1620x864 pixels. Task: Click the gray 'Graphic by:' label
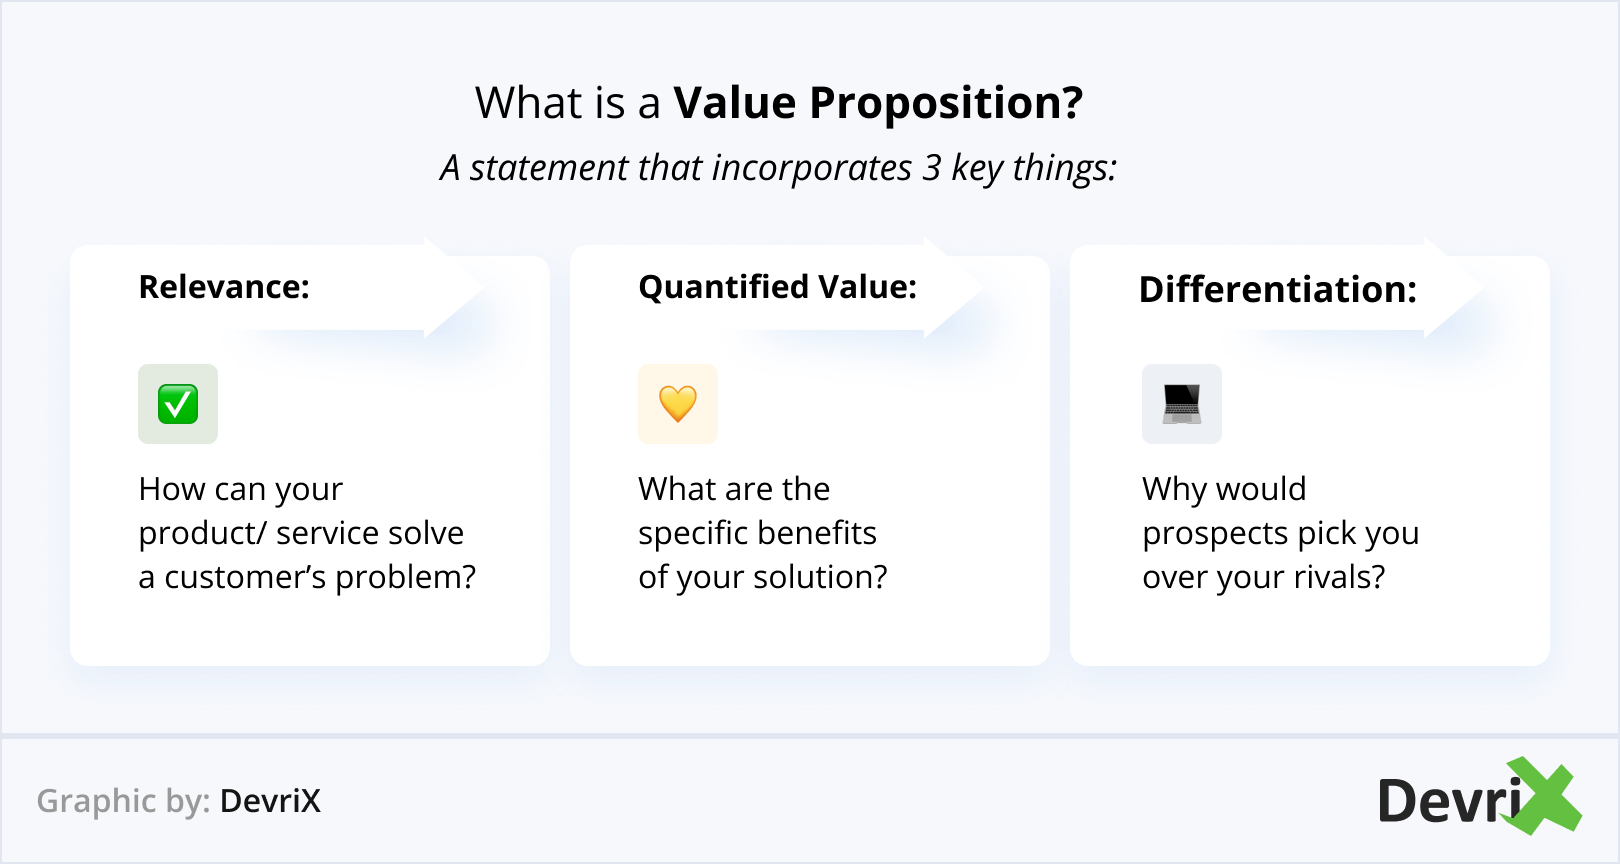pyautogui.click(x=123, y=801)
